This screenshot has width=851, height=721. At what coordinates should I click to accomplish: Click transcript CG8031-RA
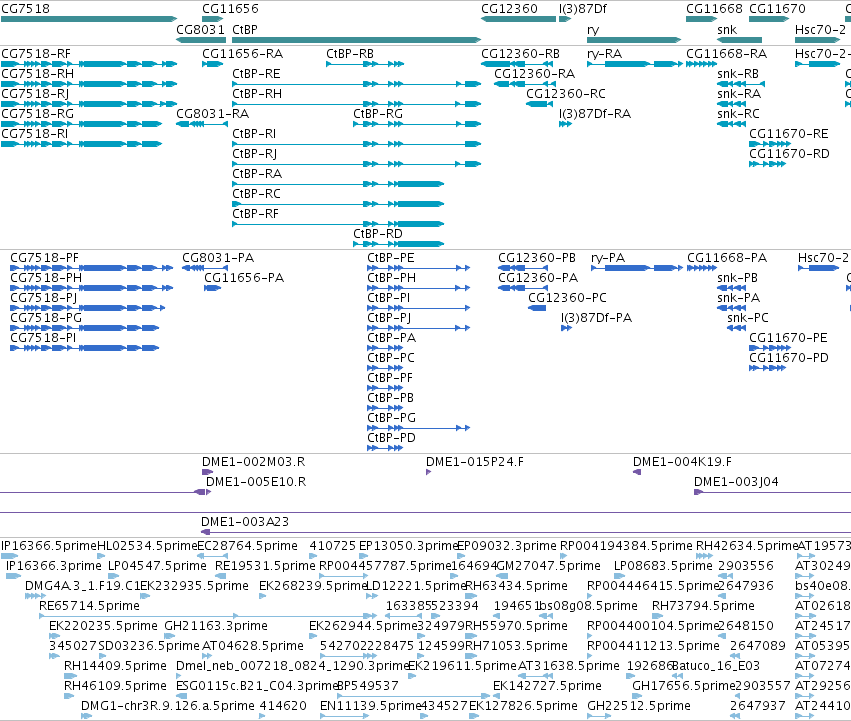point(202,124)
